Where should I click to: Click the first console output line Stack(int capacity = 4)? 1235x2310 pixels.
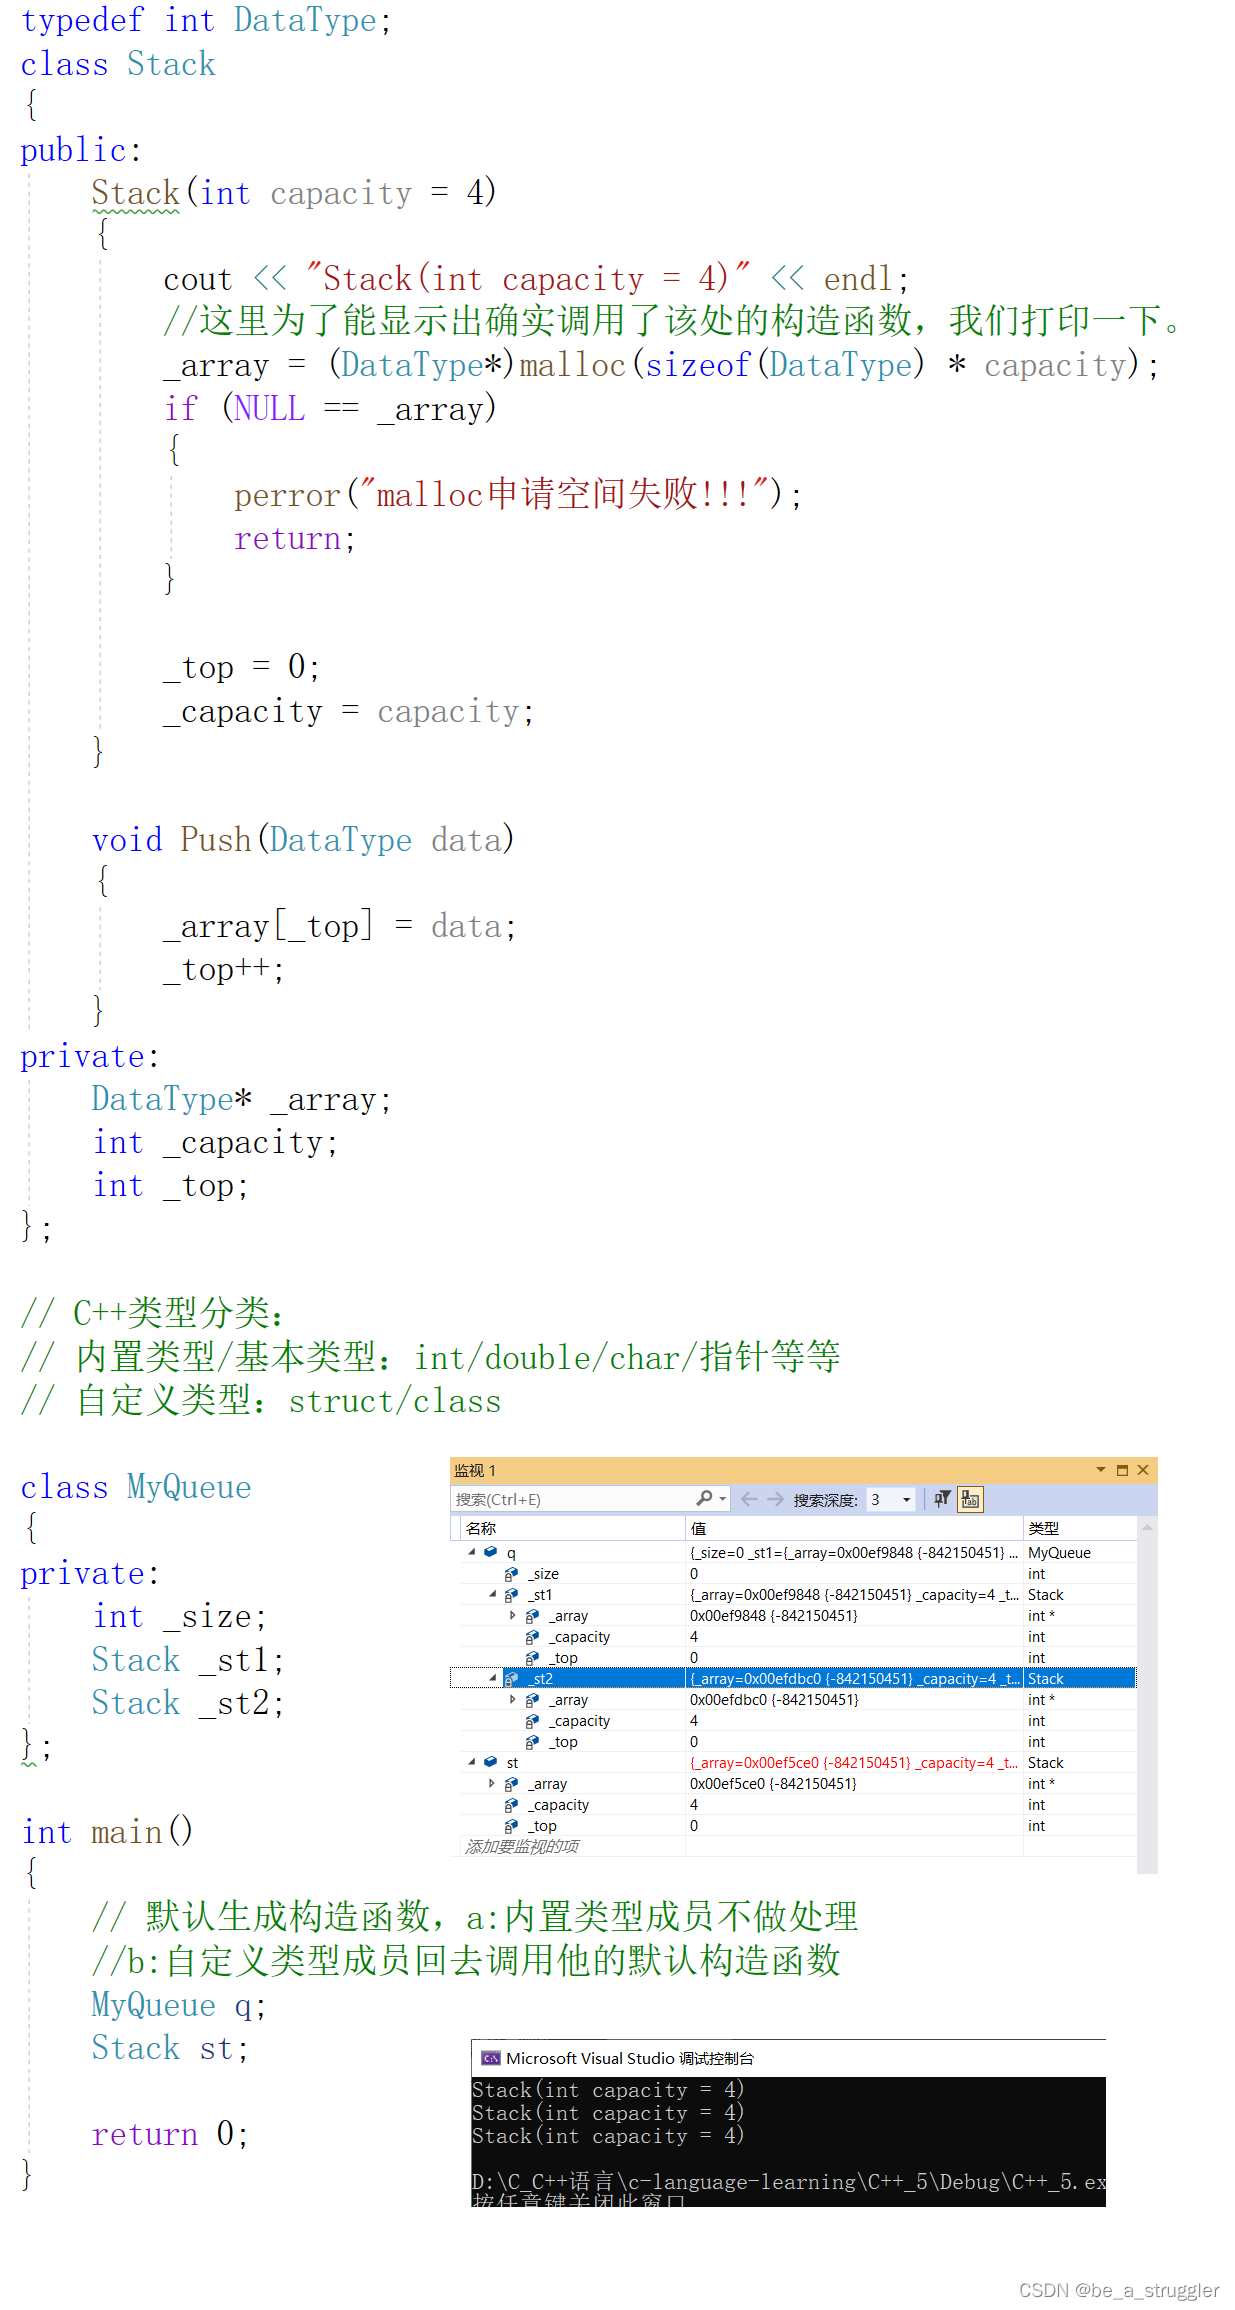point(608,2090)
